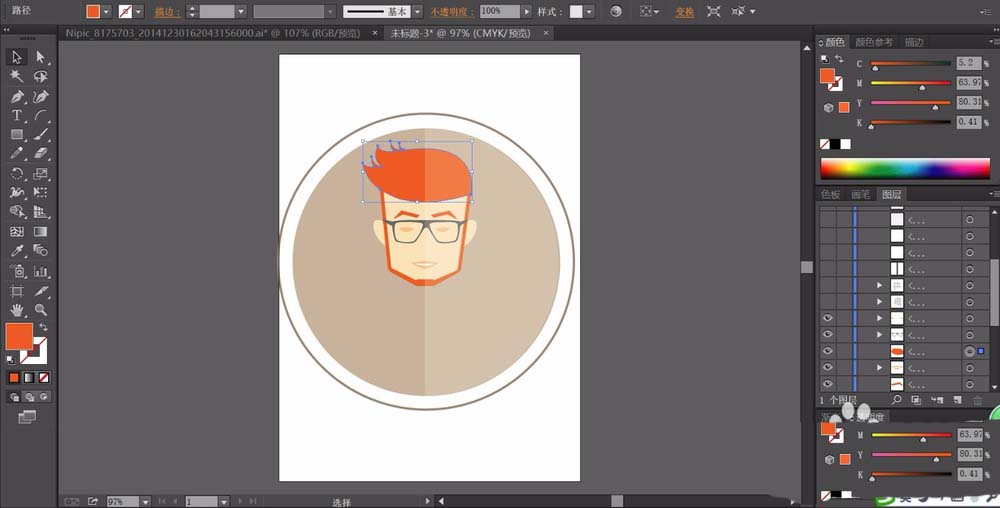The image size is (1000, 508).
Task: Select the Scale tool
Action: coord(40,173)
